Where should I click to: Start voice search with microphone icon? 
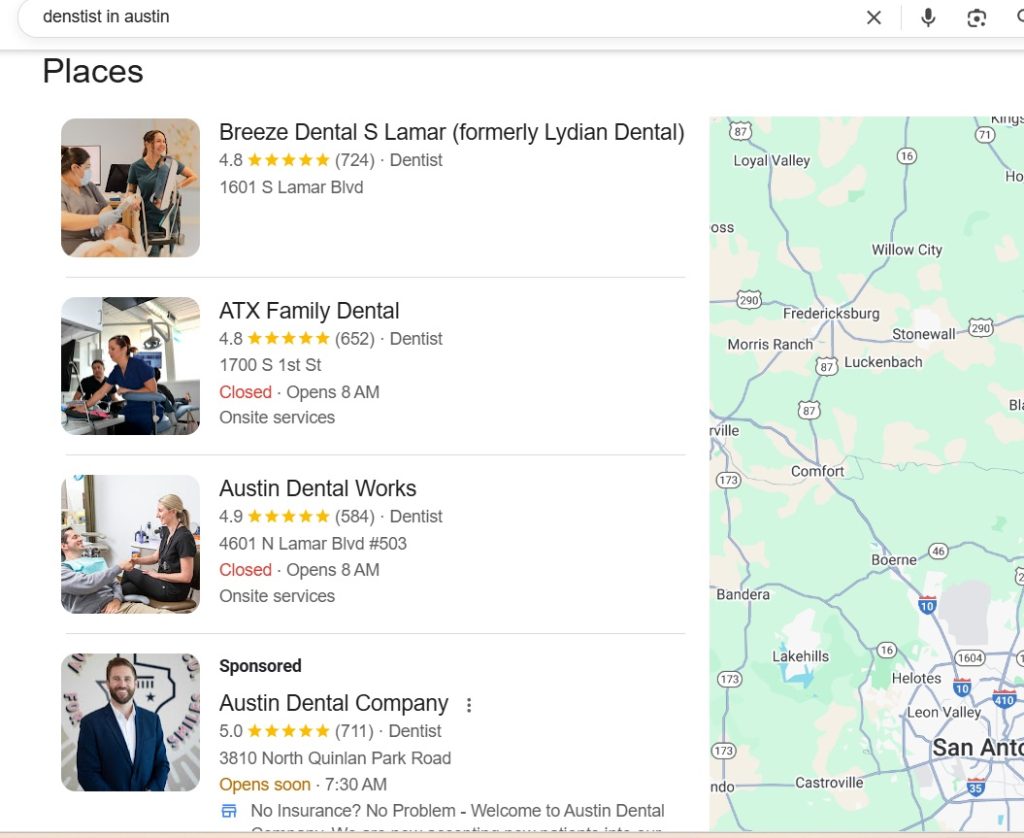pyautogui.click(x=928, y=17)
